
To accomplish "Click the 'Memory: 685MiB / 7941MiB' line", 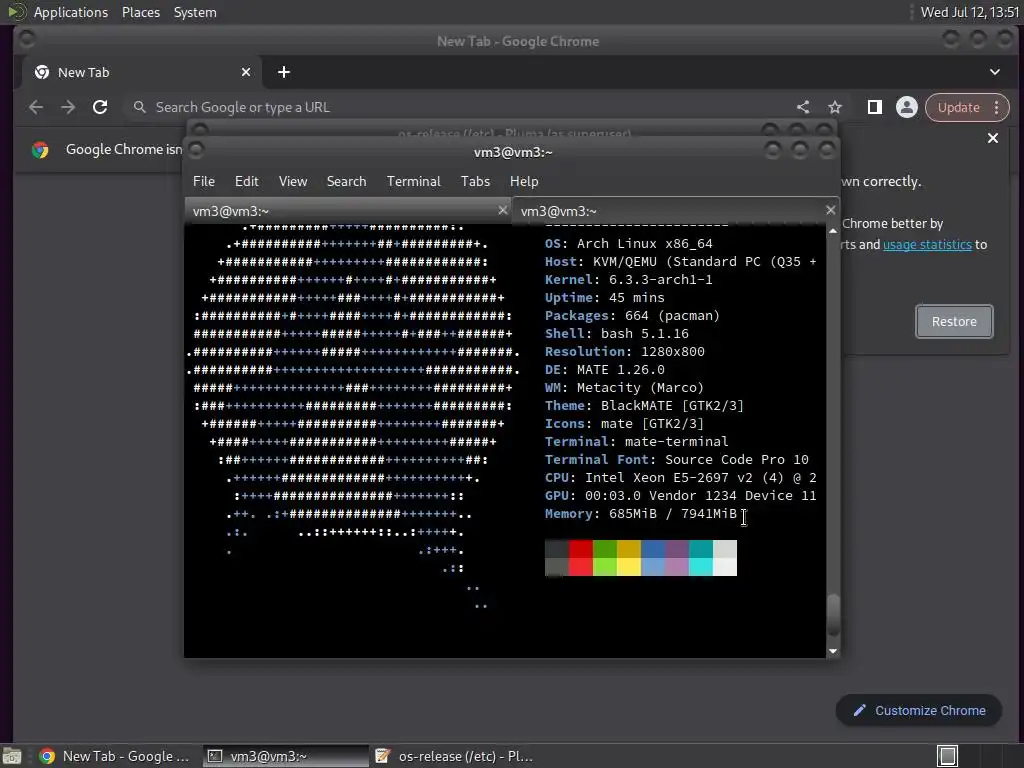I will pos(641,514).
